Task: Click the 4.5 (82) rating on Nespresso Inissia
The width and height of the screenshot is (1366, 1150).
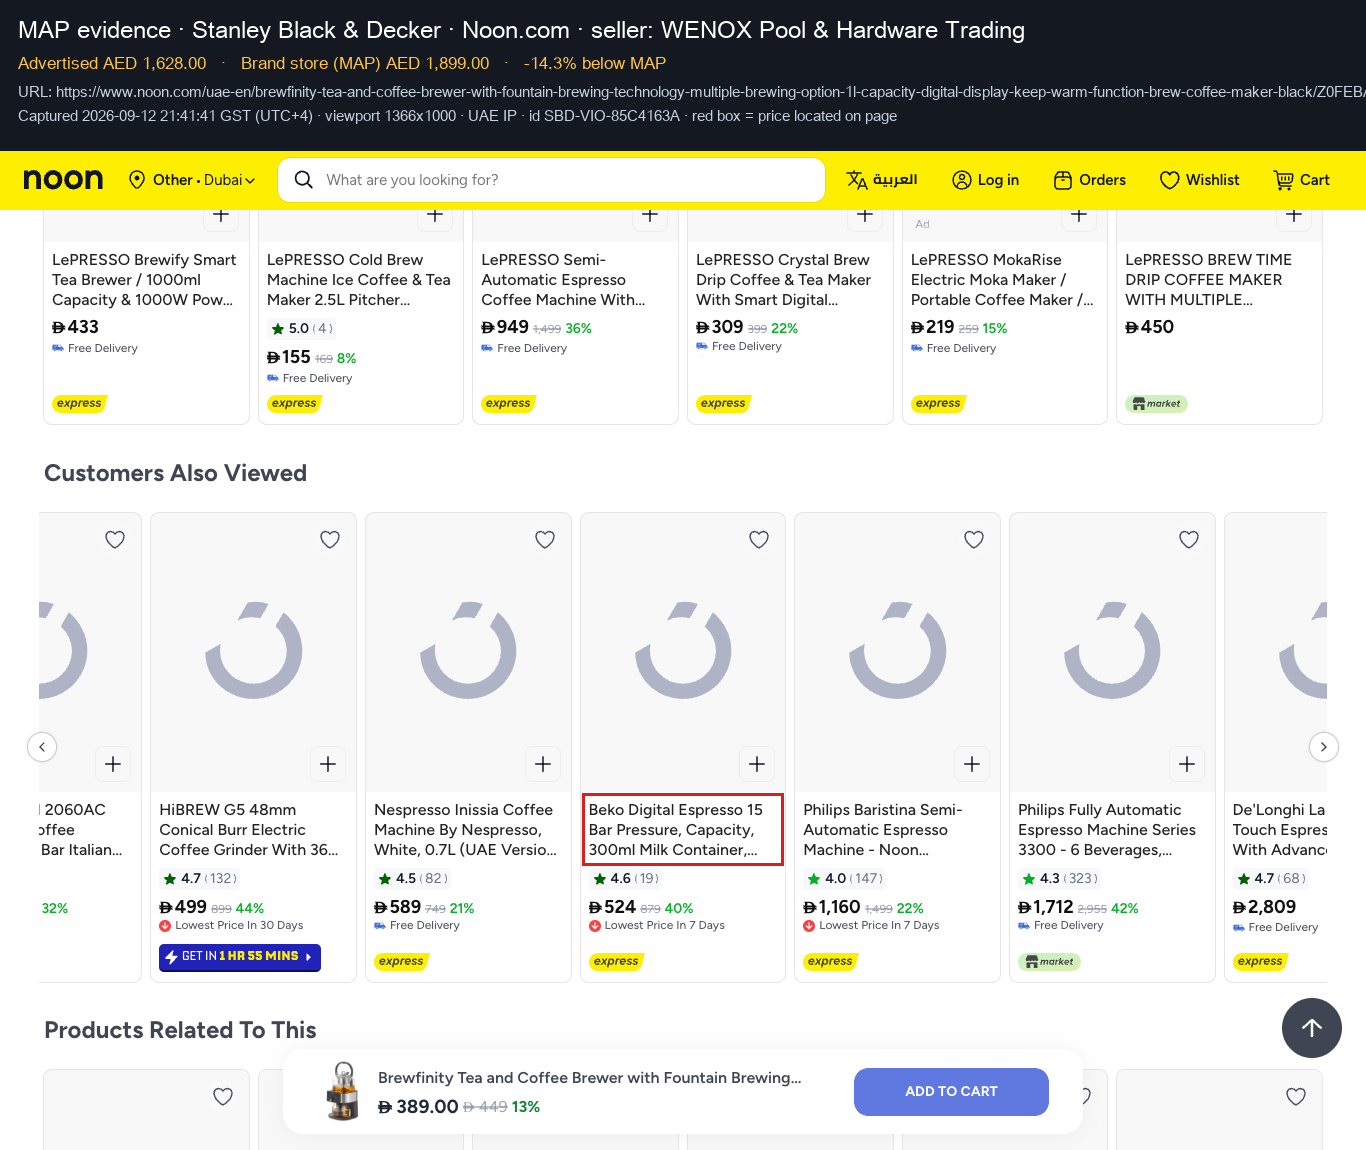Action: click(412, 879)
